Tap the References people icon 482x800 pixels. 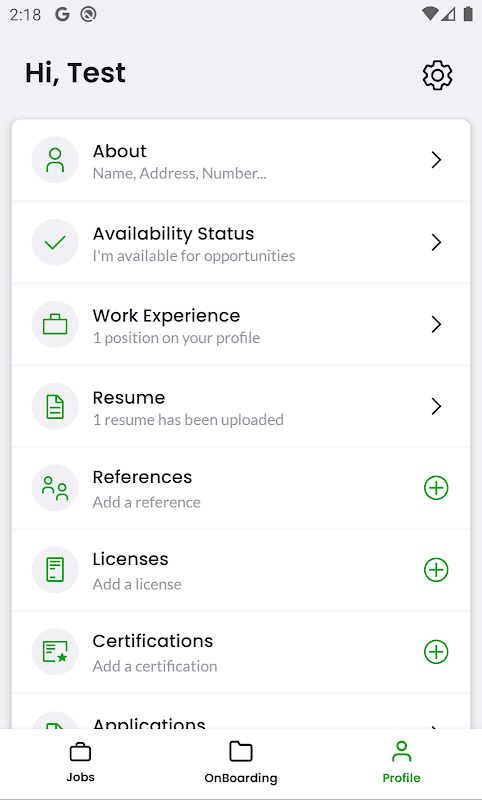tap(55, 488)
